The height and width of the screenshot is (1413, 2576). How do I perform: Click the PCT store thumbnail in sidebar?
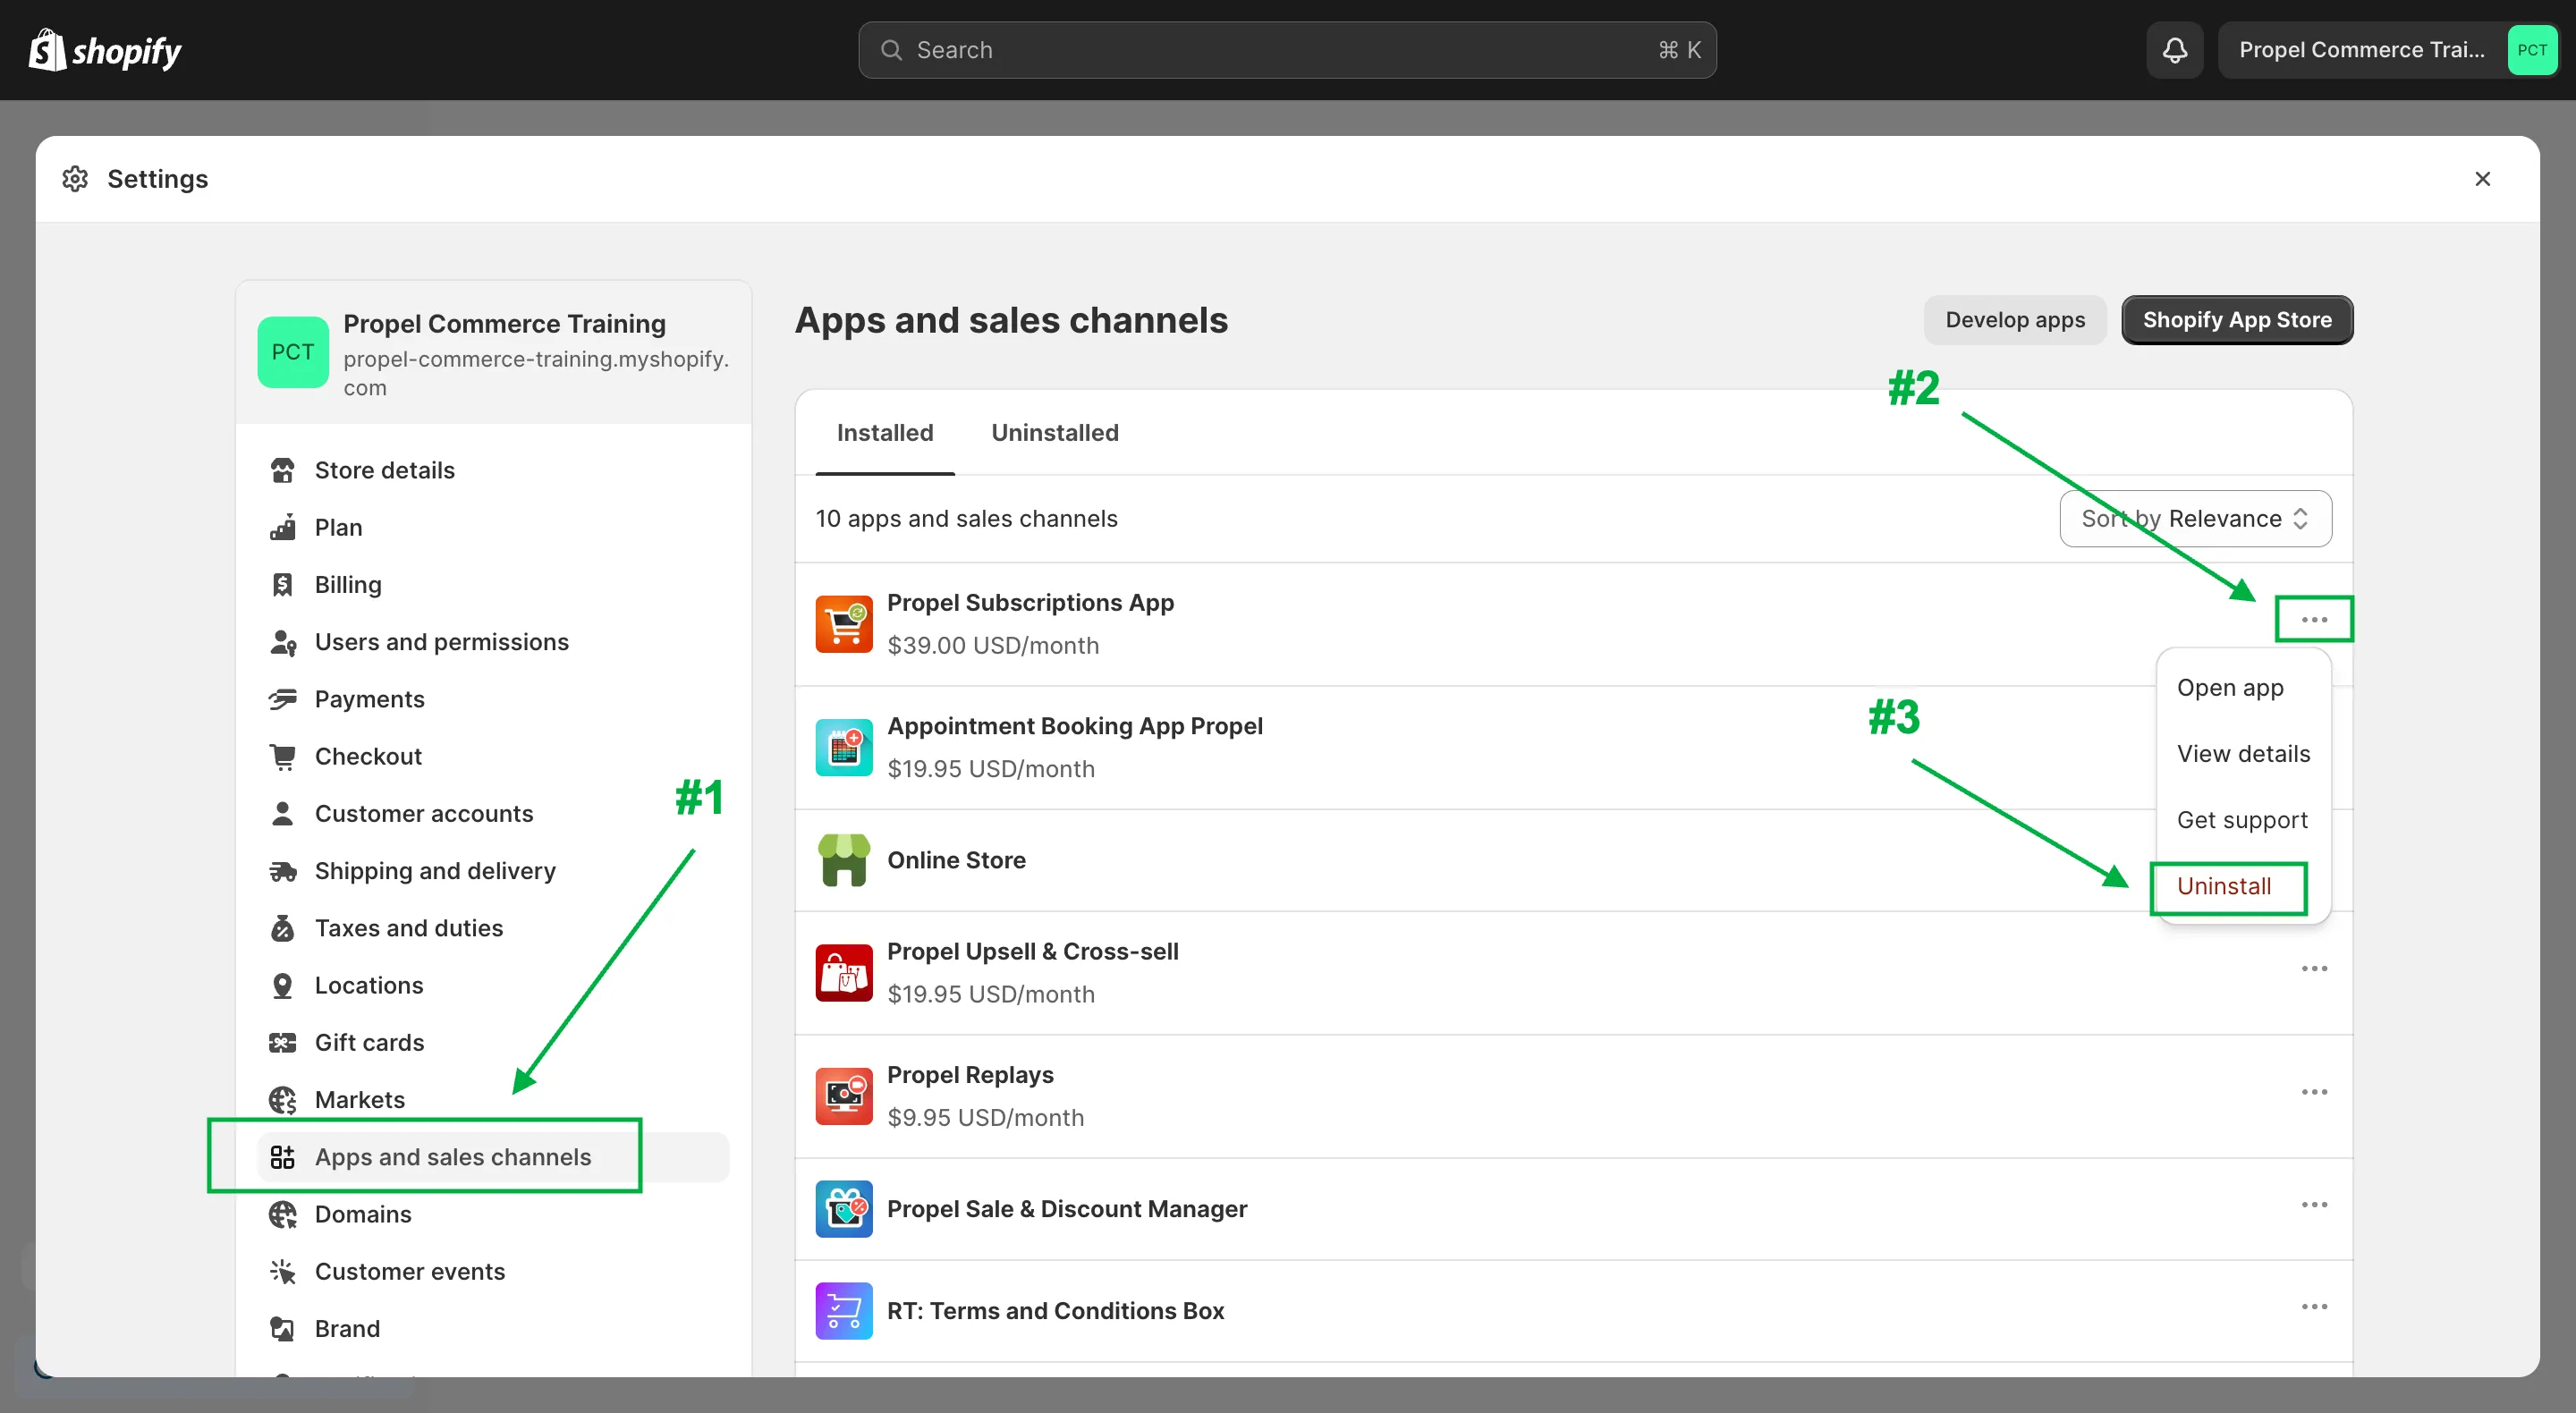293,352
